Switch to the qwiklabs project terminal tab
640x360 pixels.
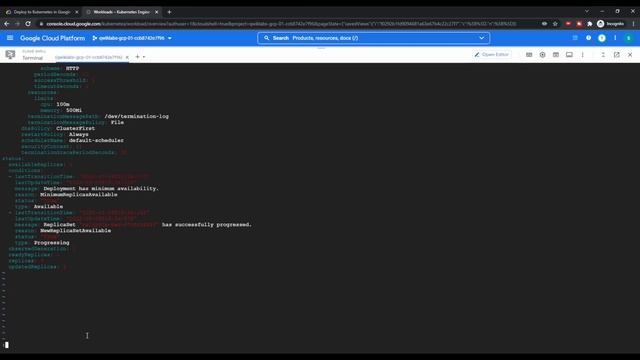click(89, 57)
